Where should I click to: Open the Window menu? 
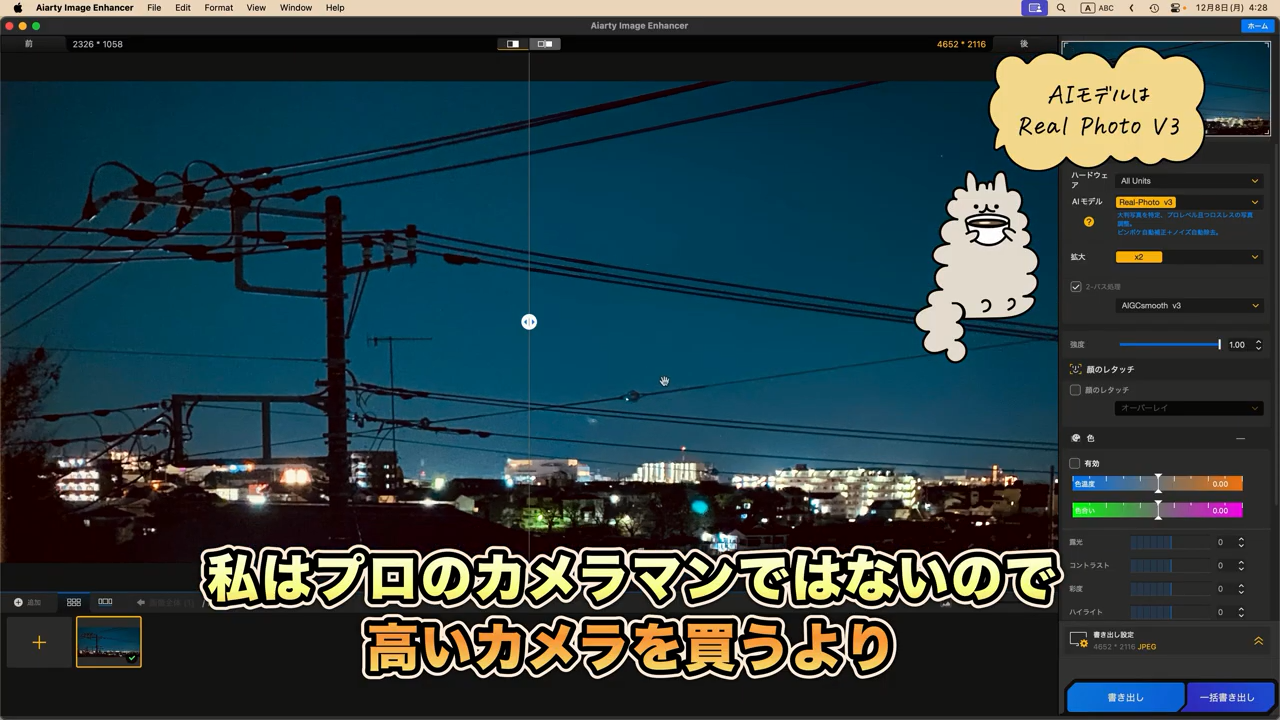click(295, 8)
